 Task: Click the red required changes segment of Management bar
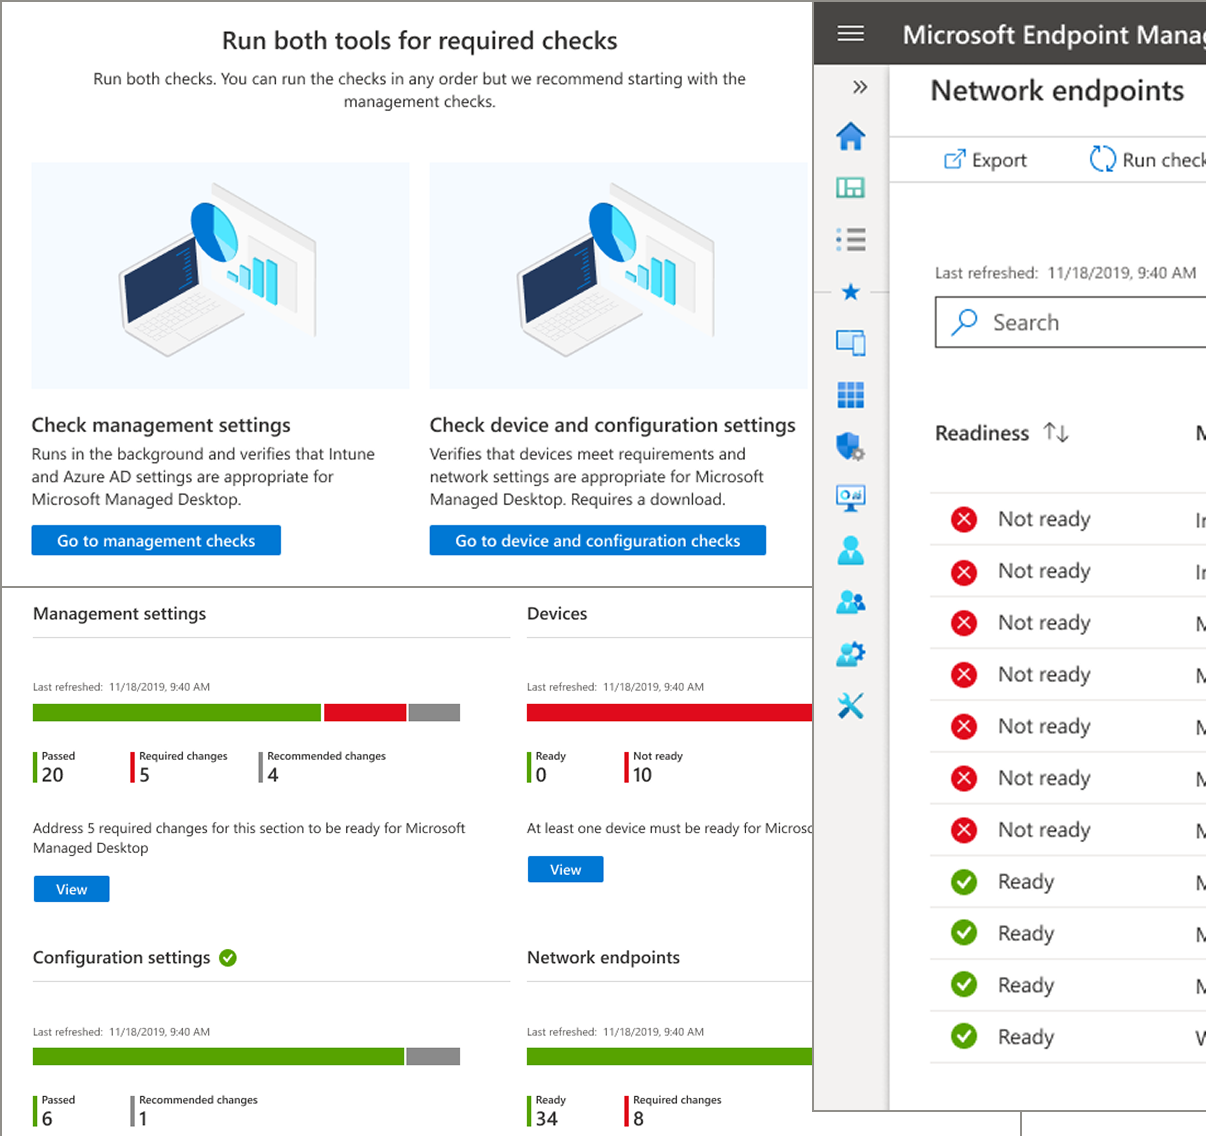tap(365, 713)
